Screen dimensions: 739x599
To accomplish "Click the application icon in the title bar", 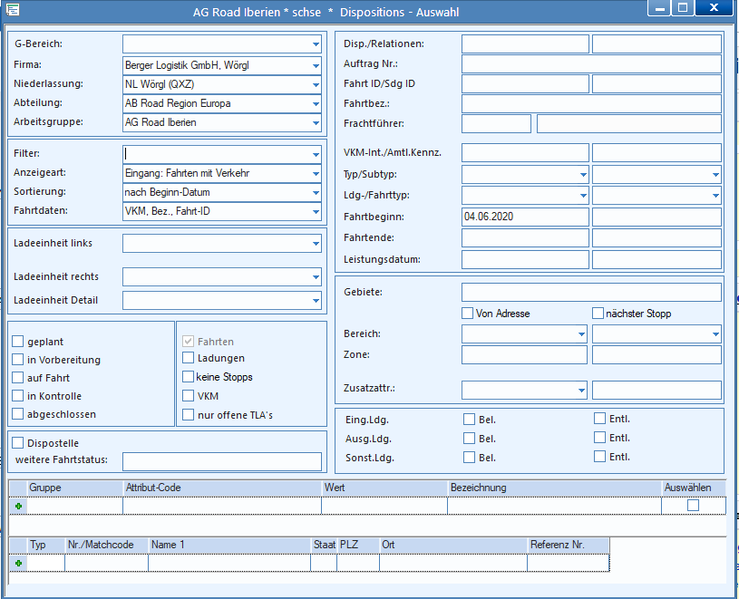I will (13, 9).
